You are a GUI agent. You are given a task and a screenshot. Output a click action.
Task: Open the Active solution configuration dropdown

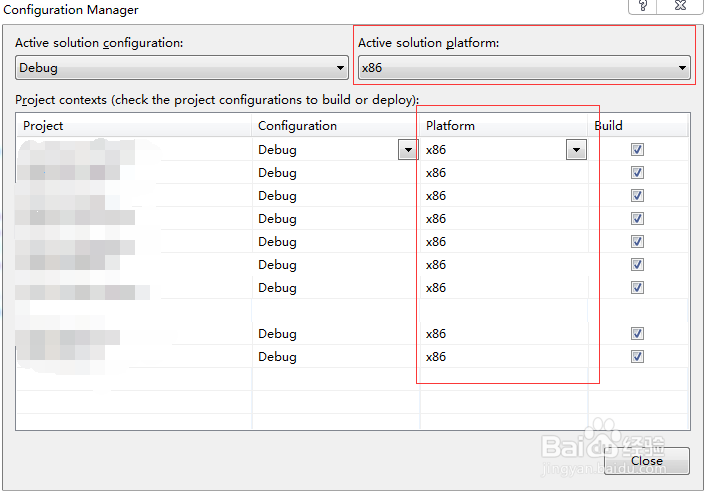tap(182, 68)
